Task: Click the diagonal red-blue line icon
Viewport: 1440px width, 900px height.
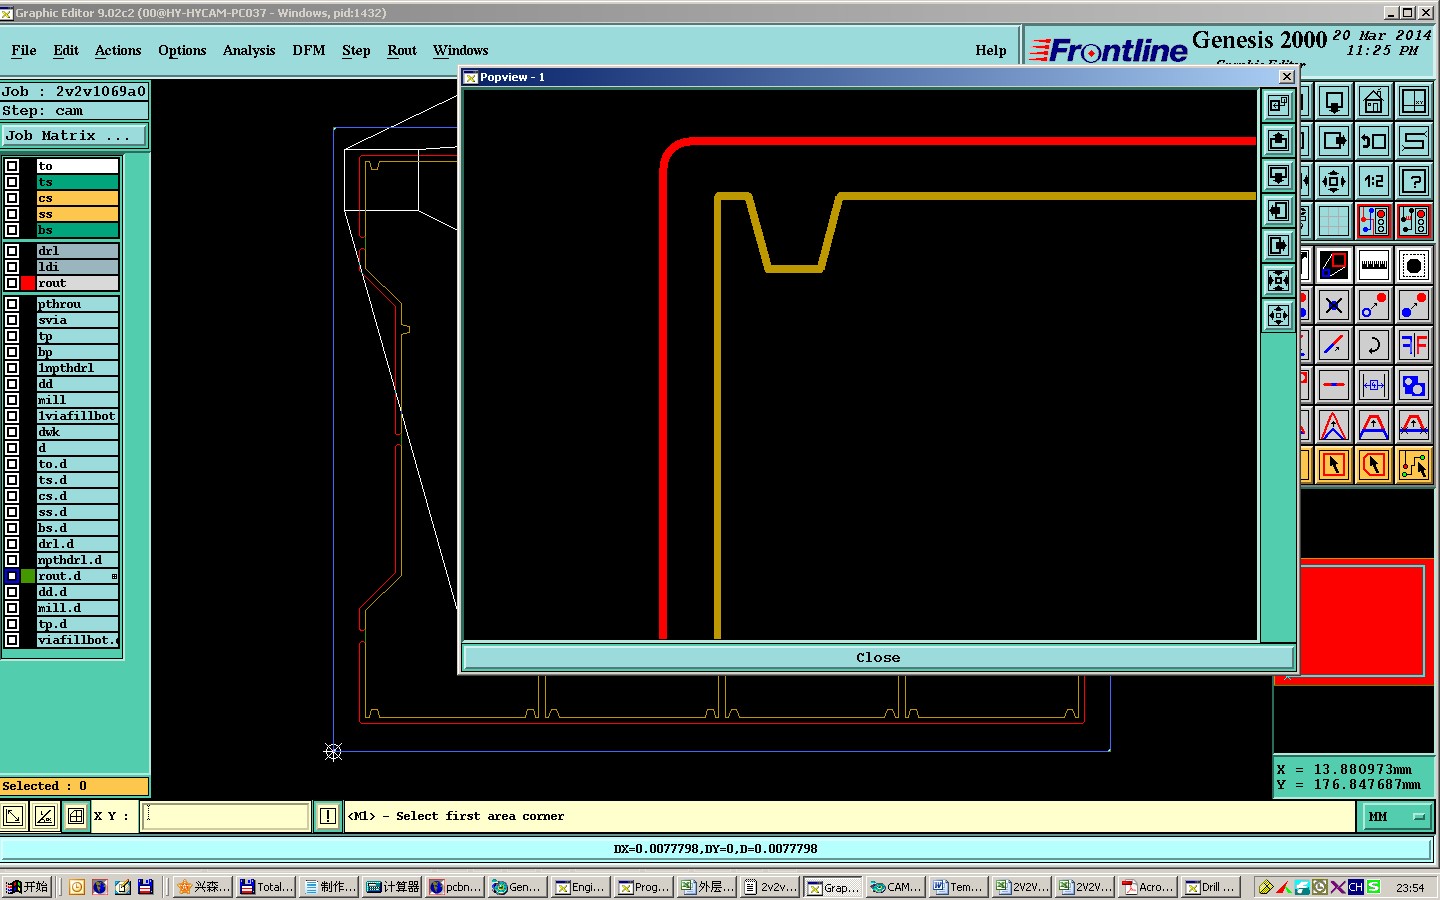Action: (1334, 345)
